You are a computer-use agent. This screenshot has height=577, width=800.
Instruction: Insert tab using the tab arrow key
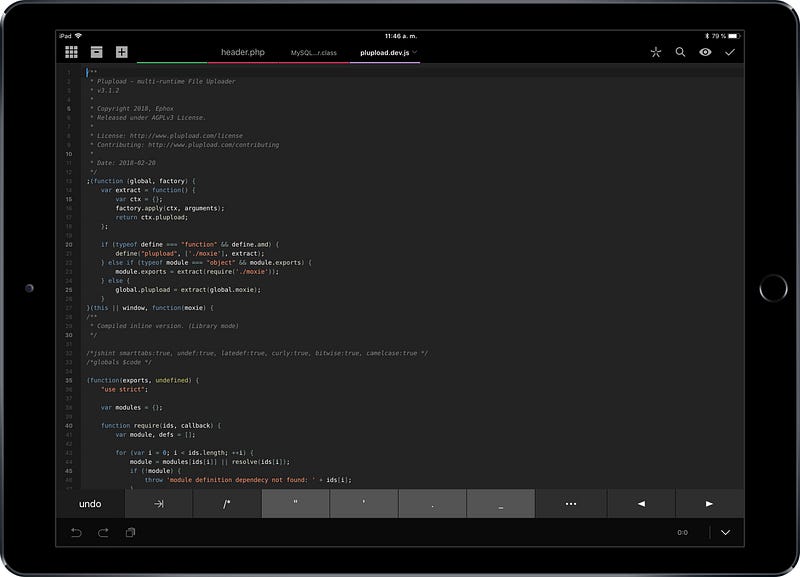(159, 504)
